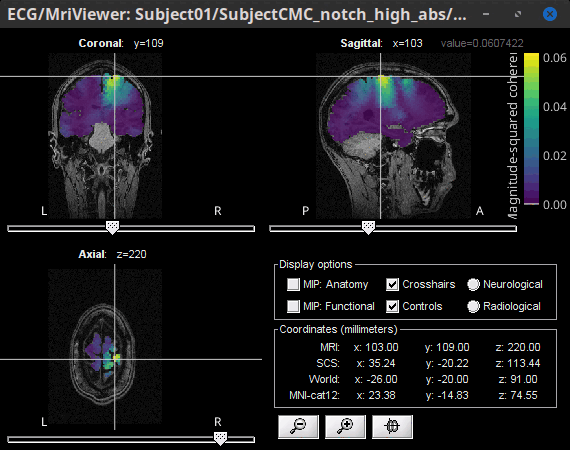Click the coherence hotspot in coronal view
570x450 pixels.
tap(113, 81)
